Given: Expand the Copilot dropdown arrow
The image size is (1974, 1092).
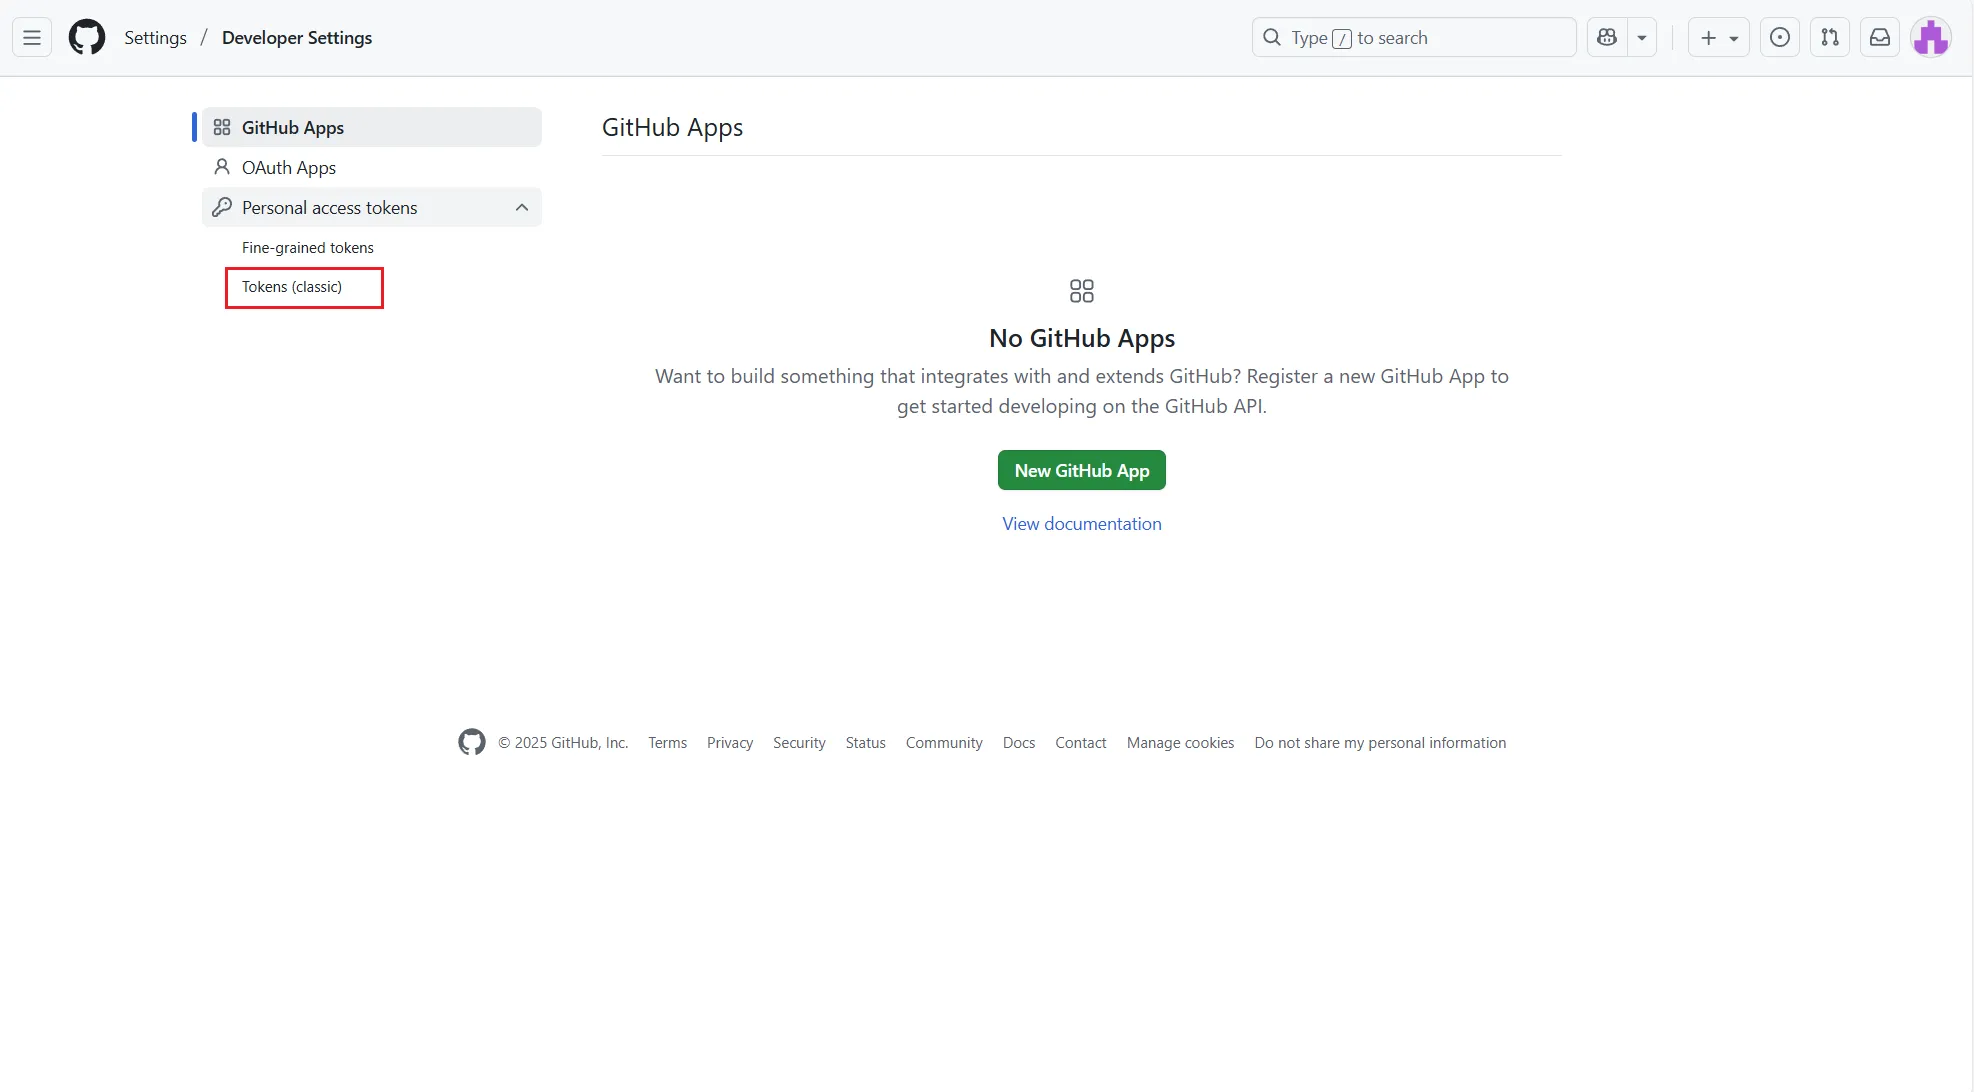Looking at the screenshot, I should click(1642, 38).
